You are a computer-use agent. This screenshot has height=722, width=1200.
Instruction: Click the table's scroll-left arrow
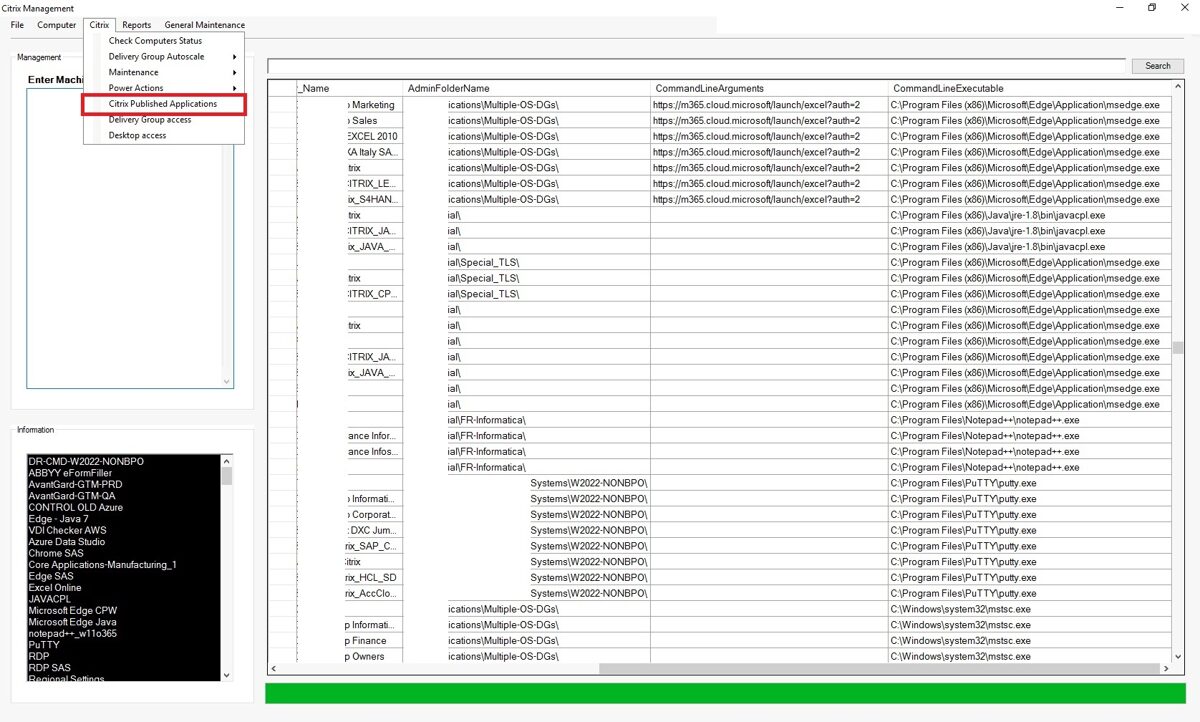pos(274,668)
